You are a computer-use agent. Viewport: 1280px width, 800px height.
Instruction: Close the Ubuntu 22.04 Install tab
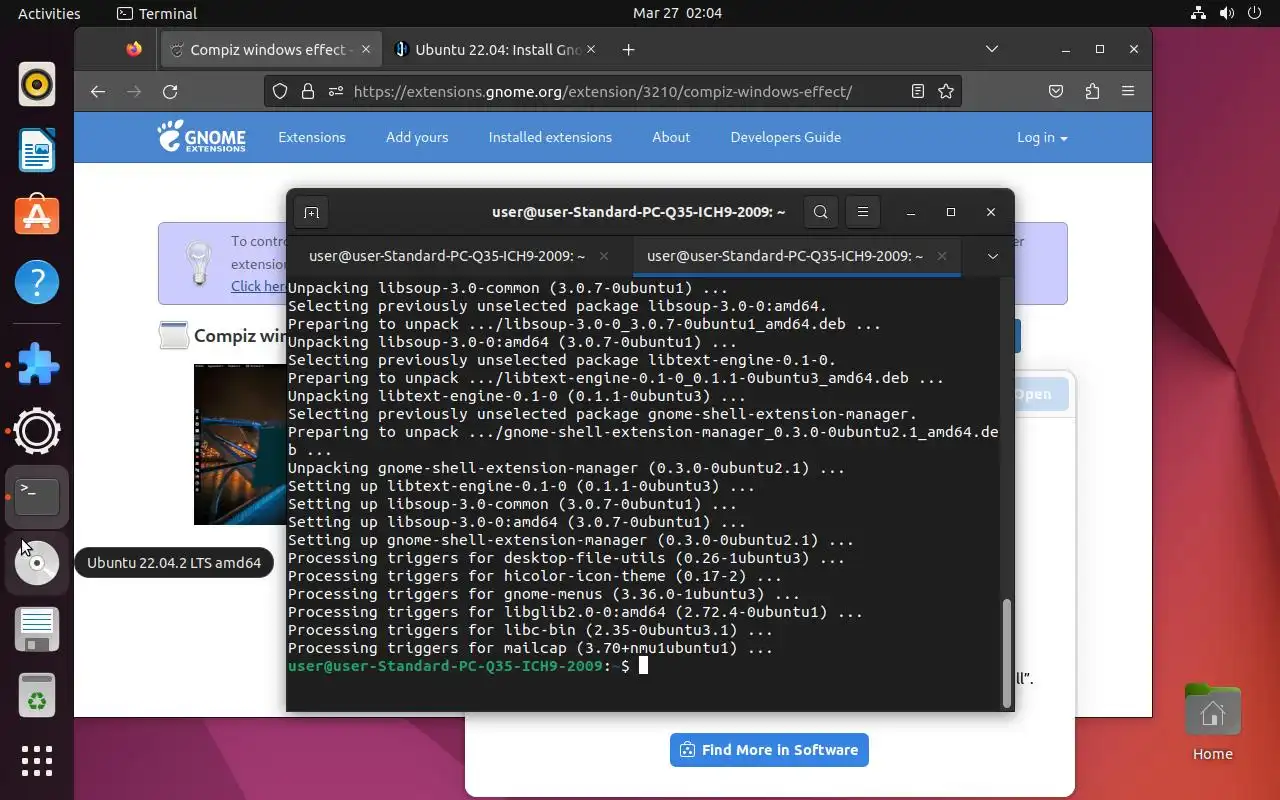pos(591,49)
